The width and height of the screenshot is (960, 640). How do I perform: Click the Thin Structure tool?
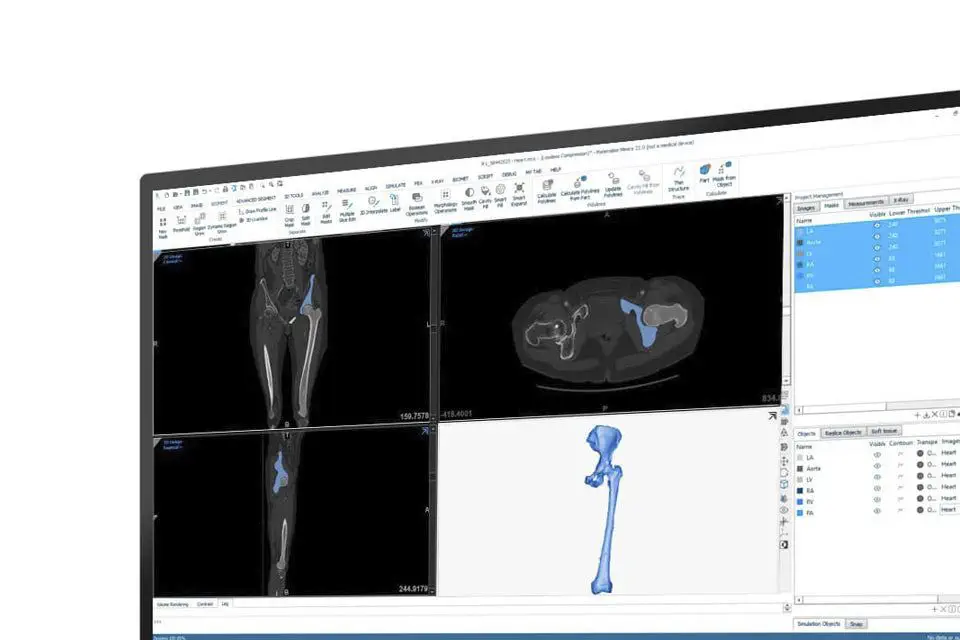point(679,173)
